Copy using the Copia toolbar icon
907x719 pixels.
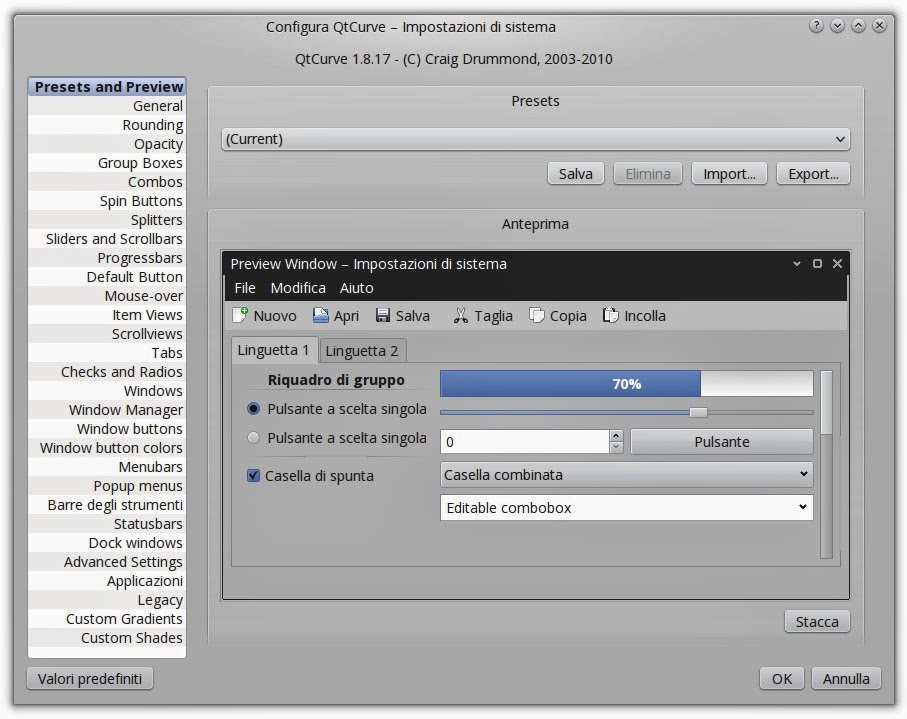[536, 315]
